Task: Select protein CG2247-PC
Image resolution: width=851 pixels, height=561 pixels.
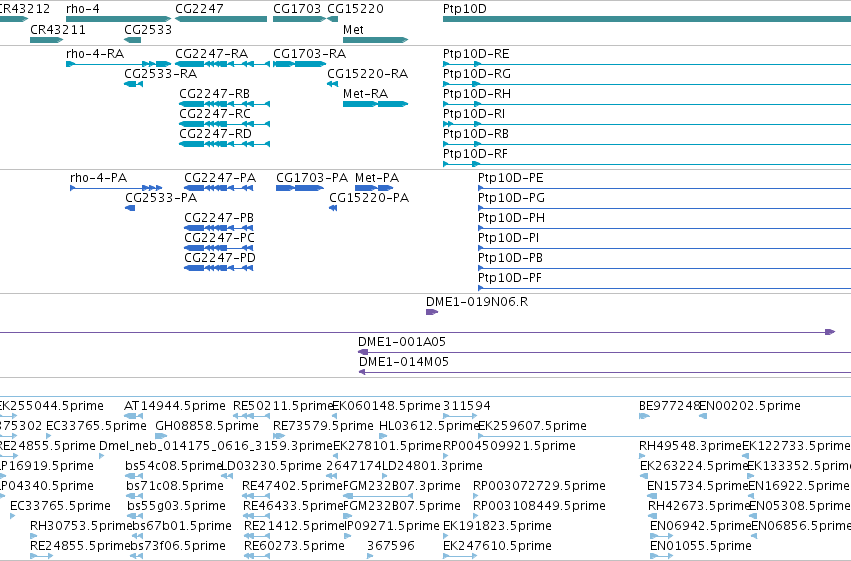Action: tap(219, 248)
